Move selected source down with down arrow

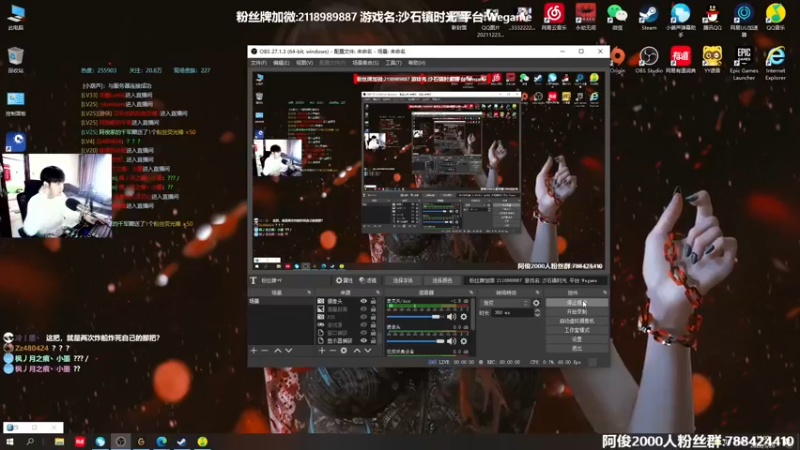(368, 351)
